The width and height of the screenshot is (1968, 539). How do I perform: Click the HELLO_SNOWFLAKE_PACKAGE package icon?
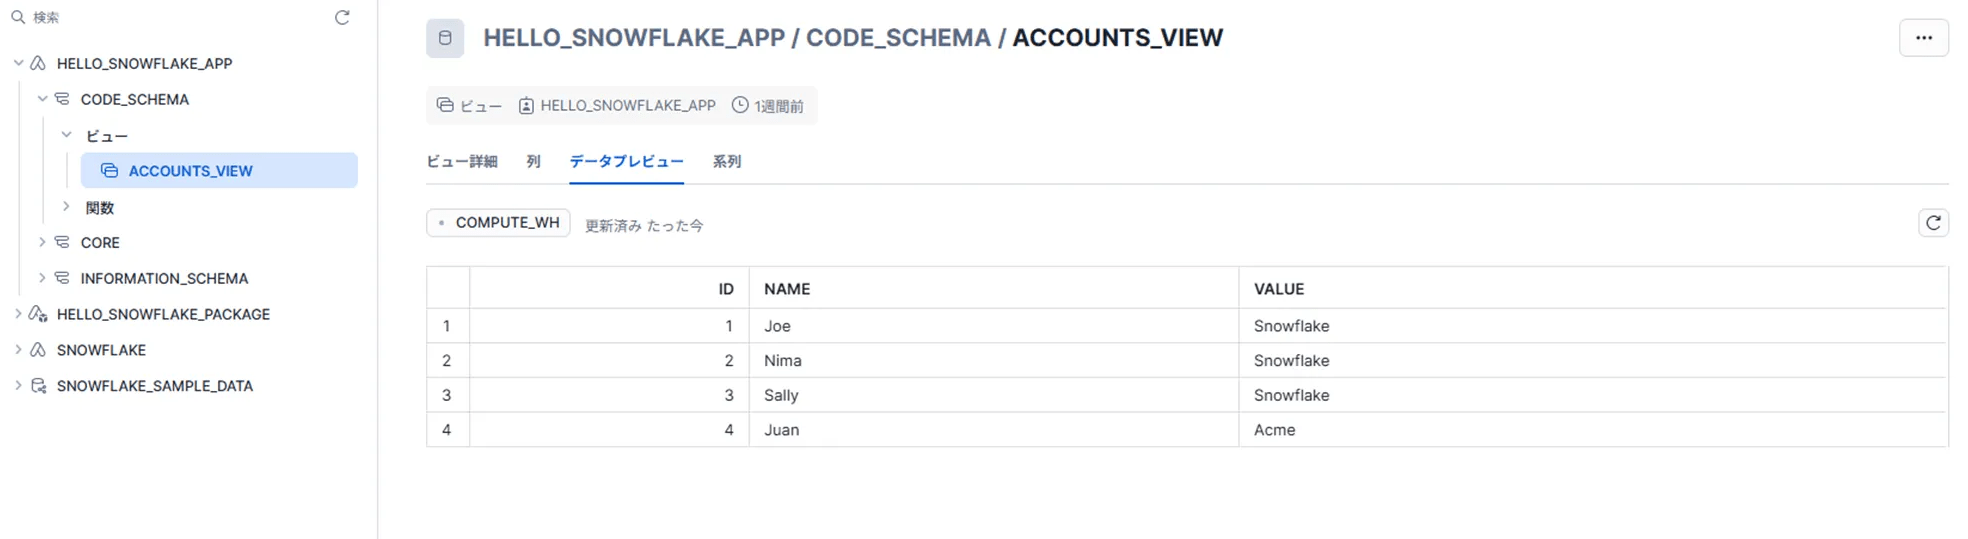click(x=39, y=314)
